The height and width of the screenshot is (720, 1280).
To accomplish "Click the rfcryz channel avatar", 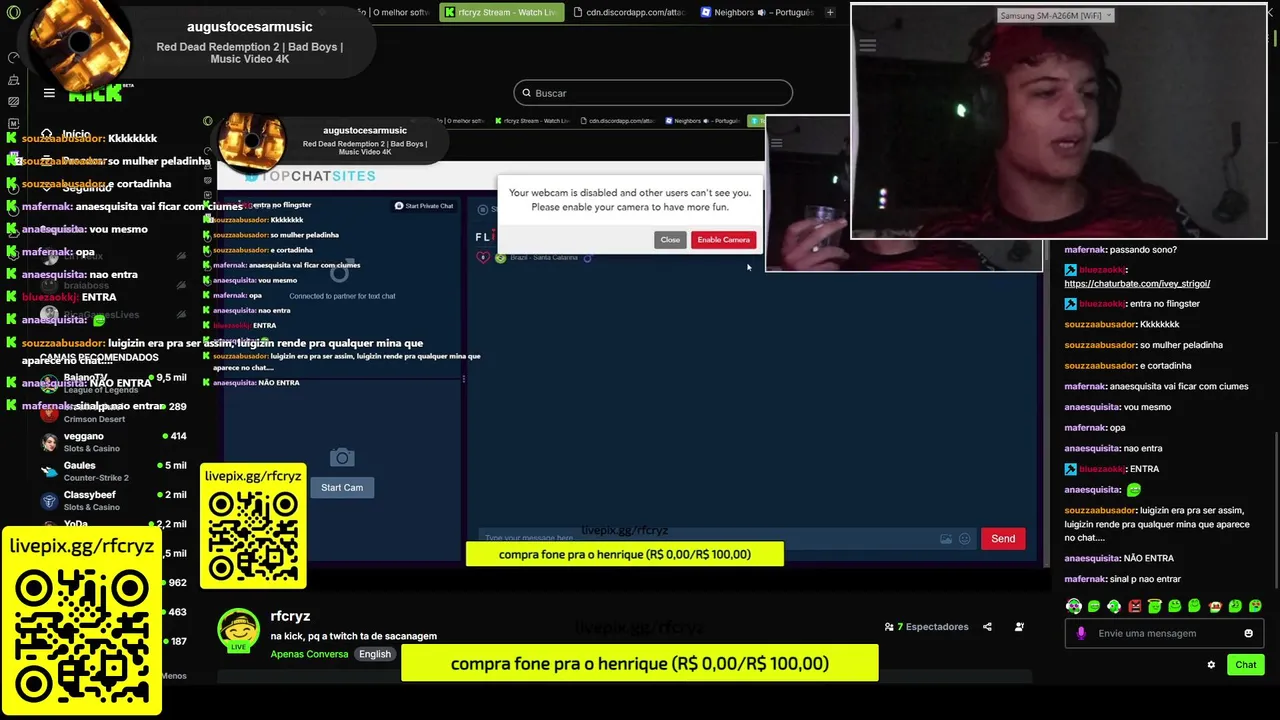I will pos(239,631).
